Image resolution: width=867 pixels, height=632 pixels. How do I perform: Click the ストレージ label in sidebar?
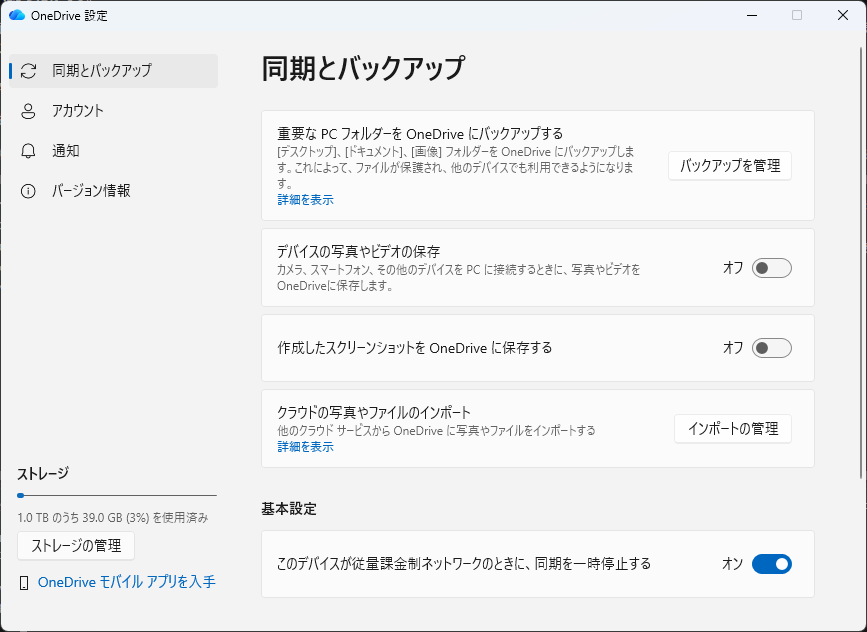43,474
